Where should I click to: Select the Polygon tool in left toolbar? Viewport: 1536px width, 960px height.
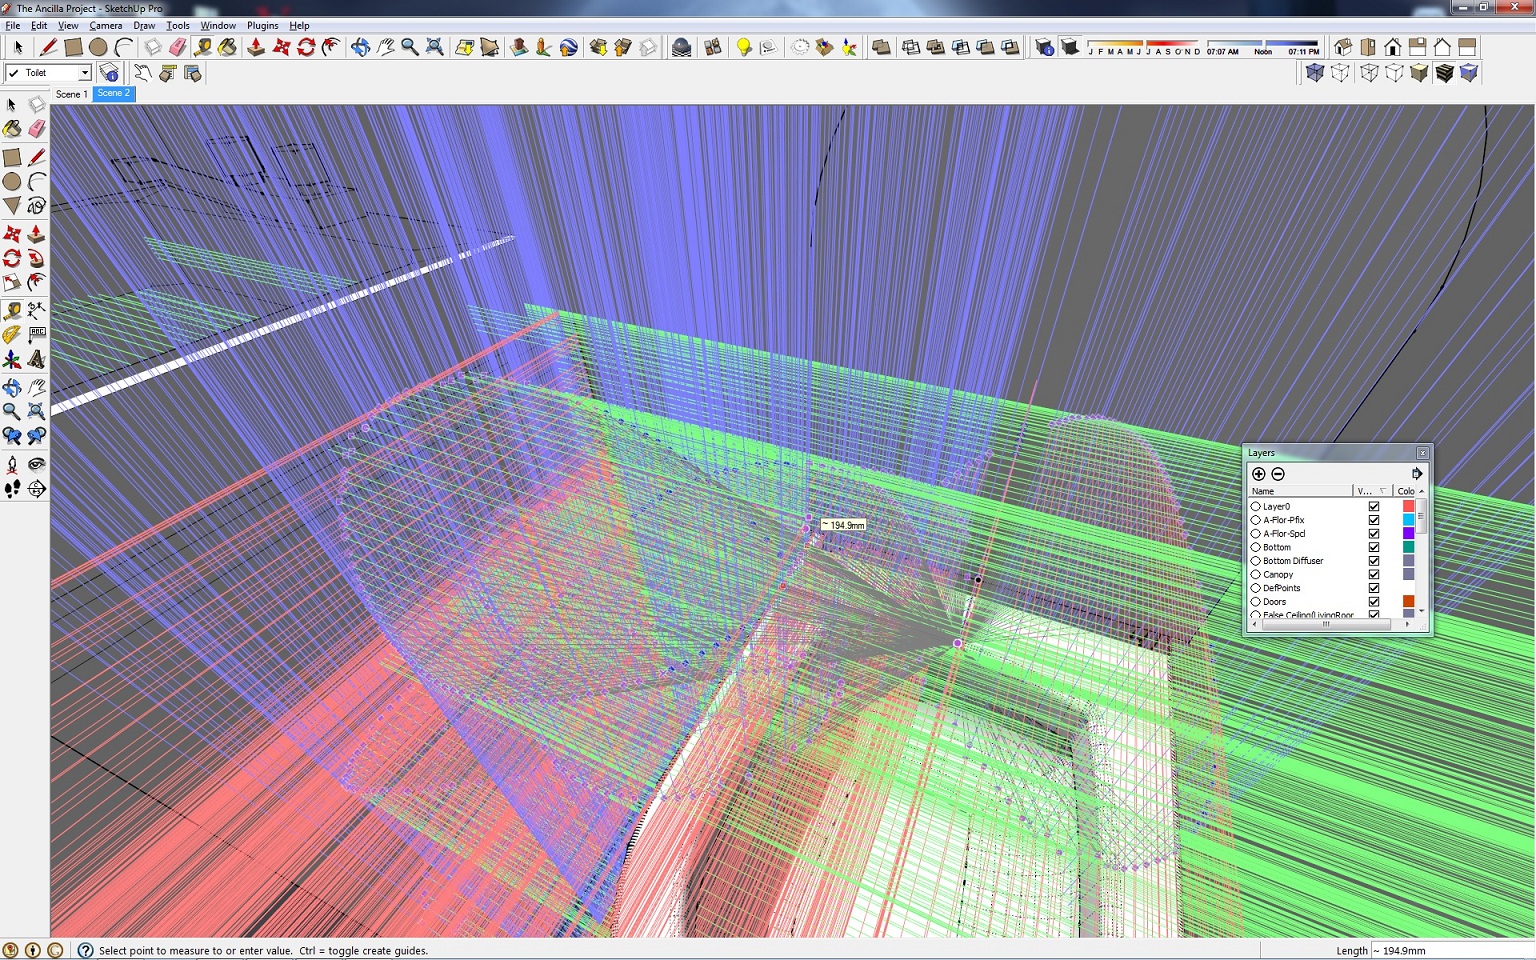[12, 206]
